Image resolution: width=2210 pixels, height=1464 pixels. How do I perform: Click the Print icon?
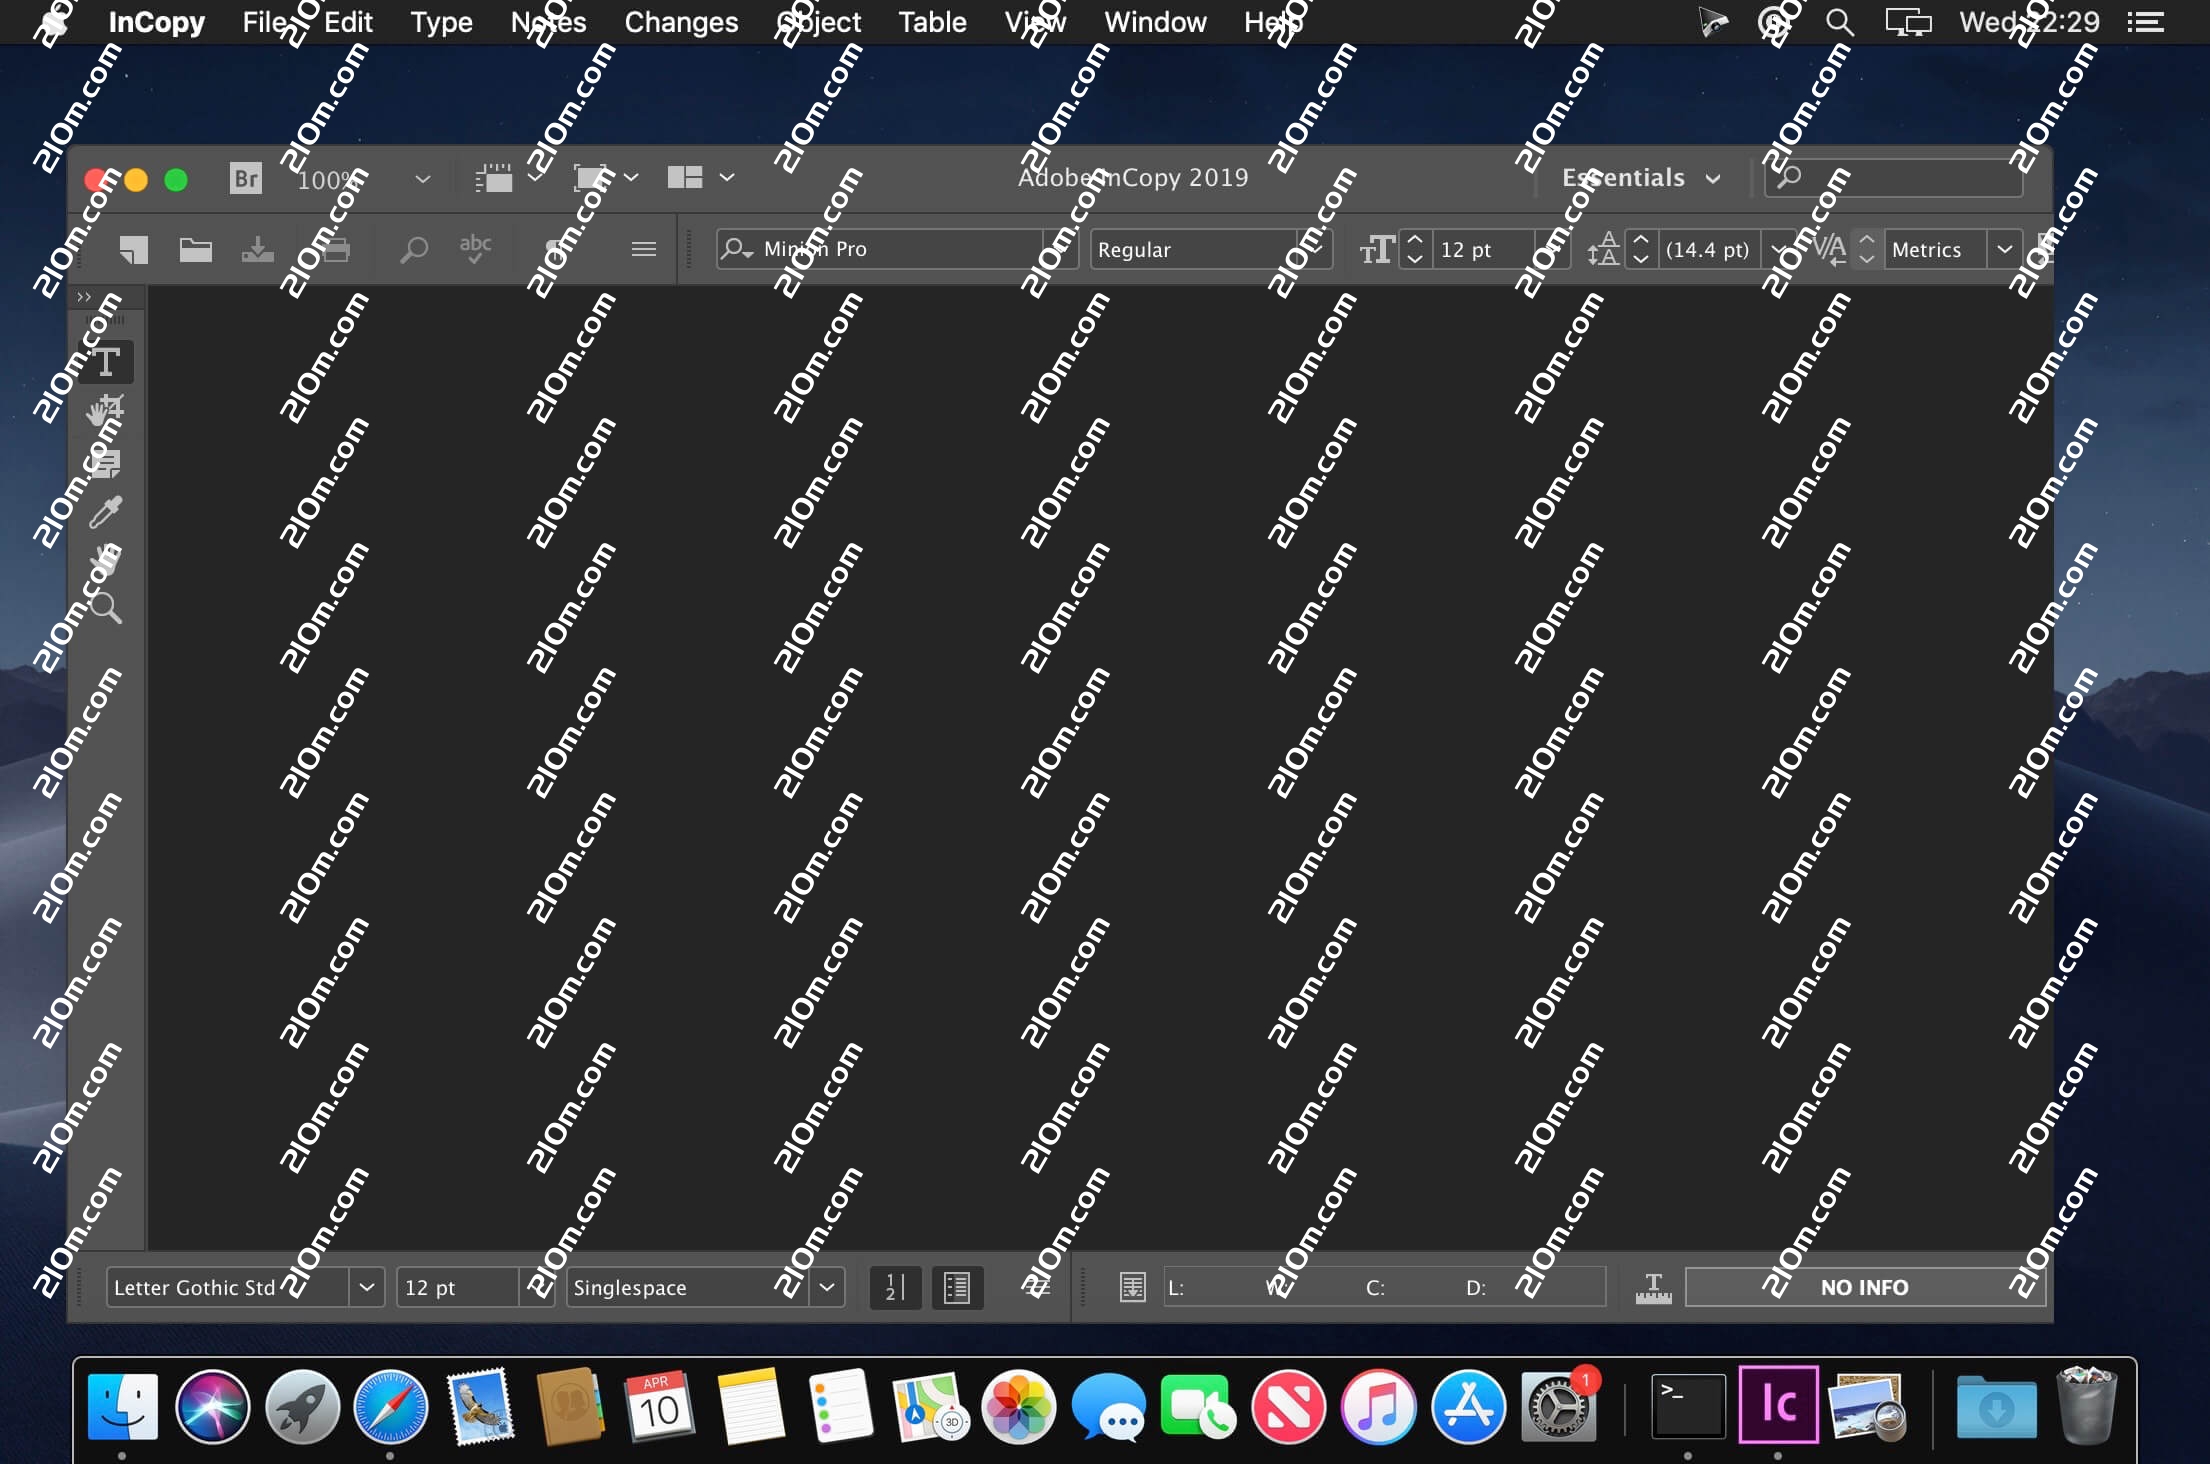336,249
